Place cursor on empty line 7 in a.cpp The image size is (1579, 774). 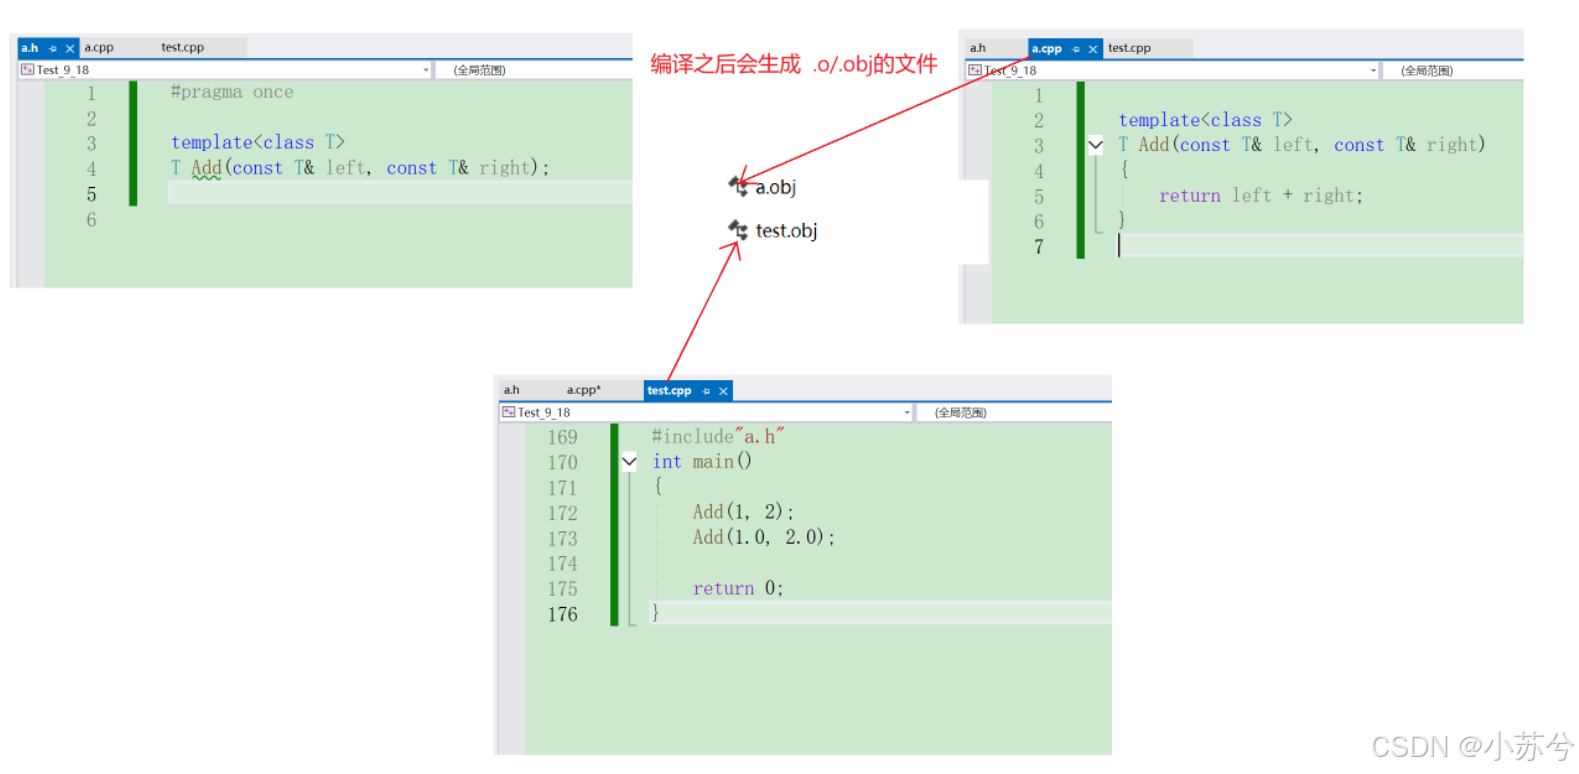coord(1320,246)
